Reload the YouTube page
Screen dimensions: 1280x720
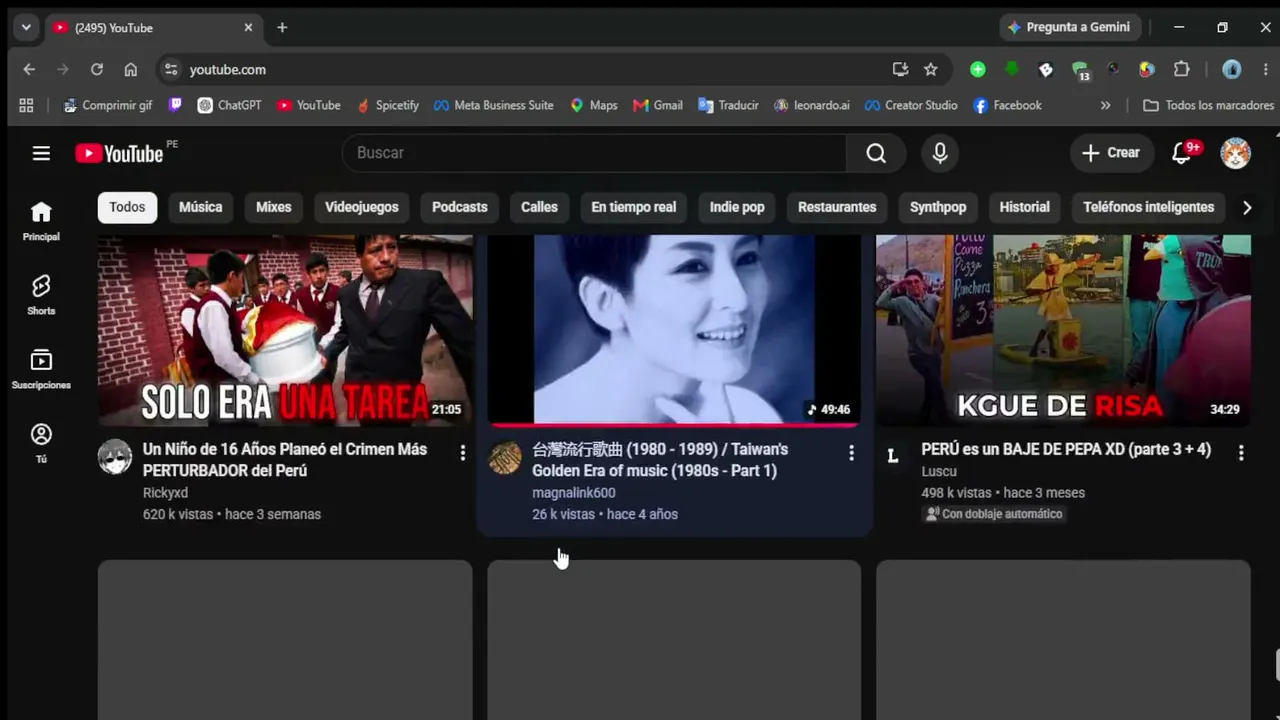[97, 69]
